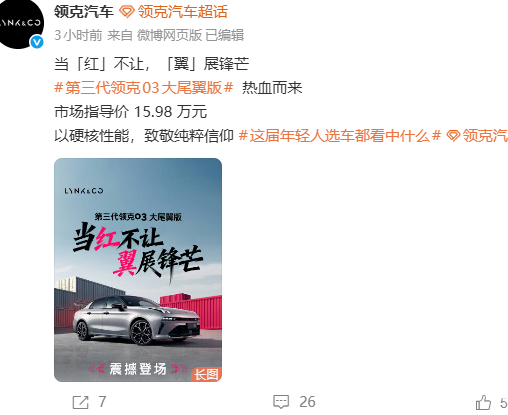Click the 长图 long-image badge
Image resolution: width=508 pixels, height=415 pixels.
click(x=206, y=375)
